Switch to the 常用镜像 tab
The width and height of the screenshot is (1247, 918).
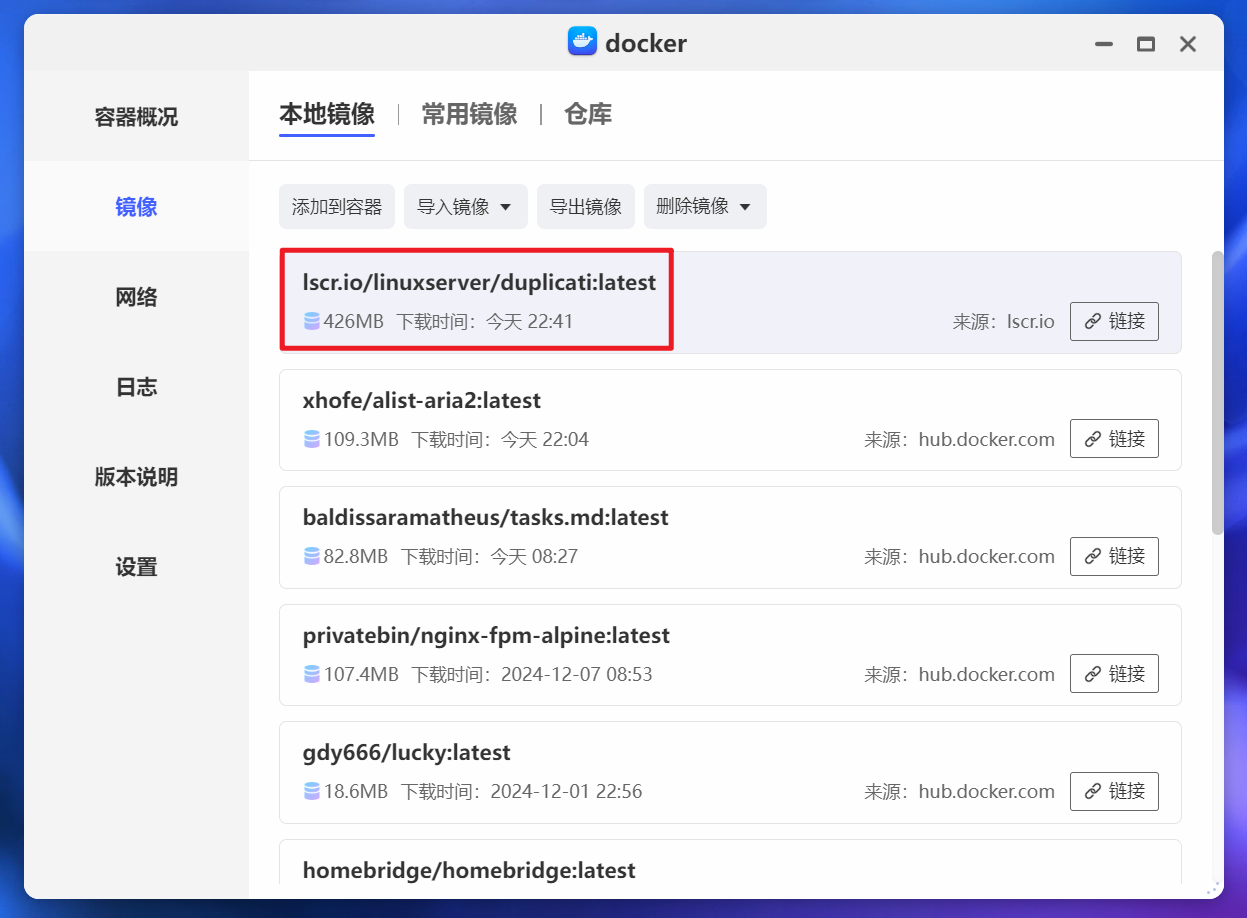click(x=469, y=114)
